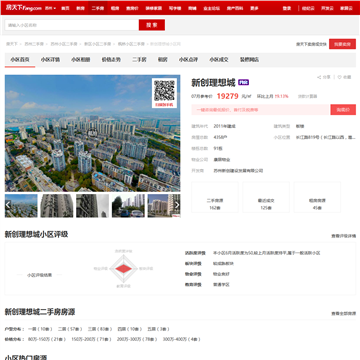
Task: Open 商铺 in the top navigation
Action: [x=192, y=8]
